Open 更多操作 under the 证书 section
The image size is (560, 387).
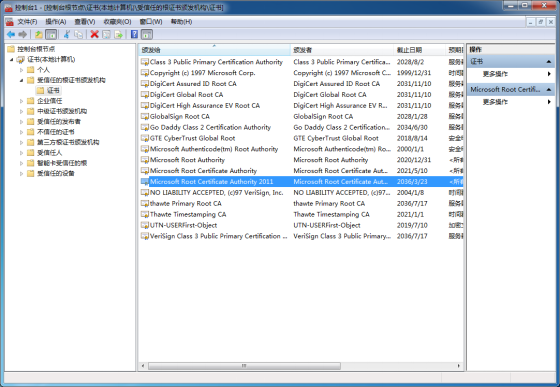pos(495,74)
